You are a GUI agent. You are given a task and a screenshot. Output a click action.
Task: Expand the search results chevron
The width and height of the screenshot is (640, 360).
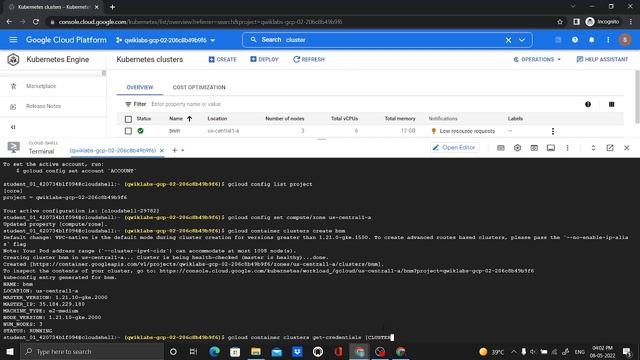click(522, 40)
